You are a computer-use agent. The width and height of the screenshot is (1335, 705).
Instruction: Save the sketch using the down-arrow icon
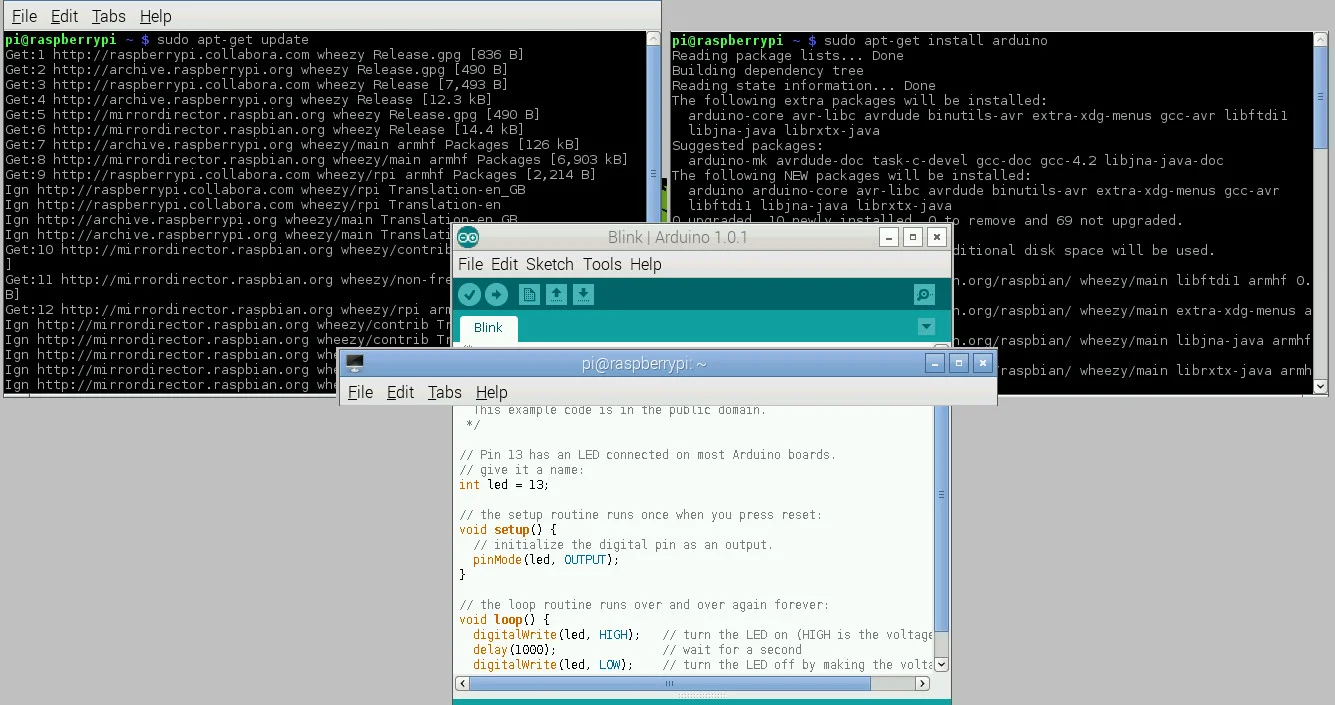(584, 294)
